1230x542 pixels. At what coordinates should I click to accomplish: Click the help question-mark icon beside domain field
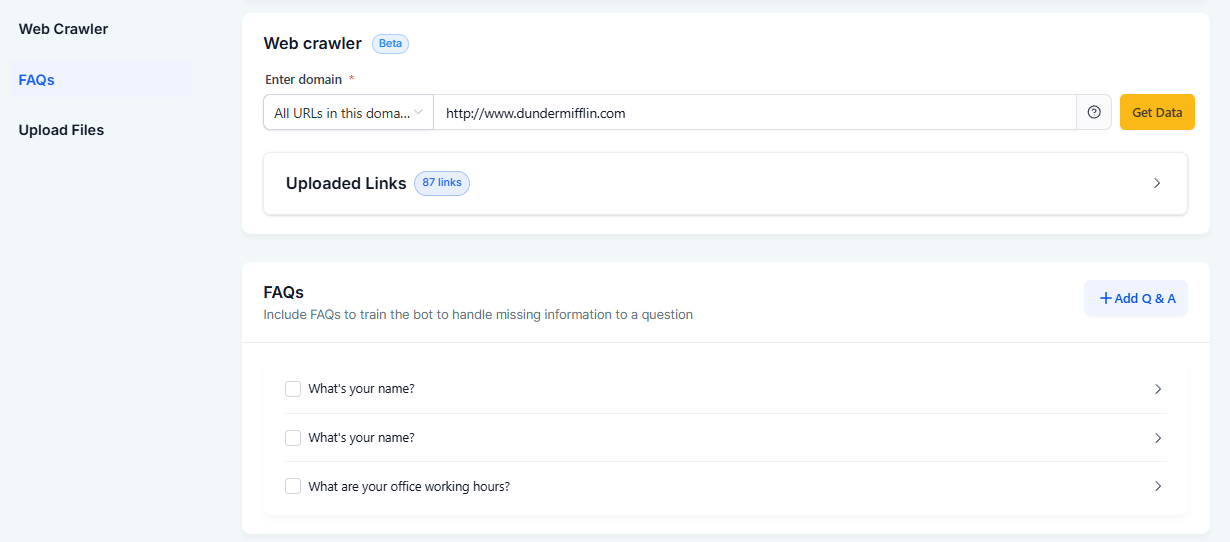click(1093, 112)
